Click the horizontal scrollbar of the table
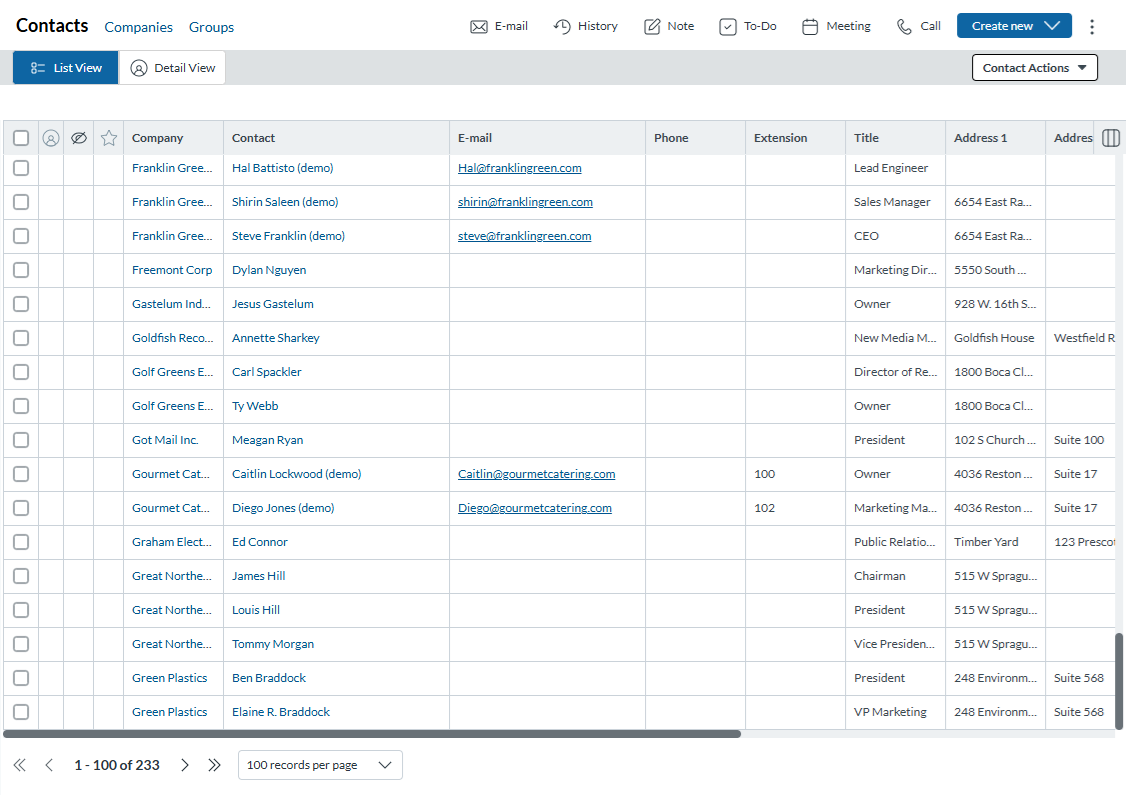This screenshot has width=1126, height=795. click(372, 734)
